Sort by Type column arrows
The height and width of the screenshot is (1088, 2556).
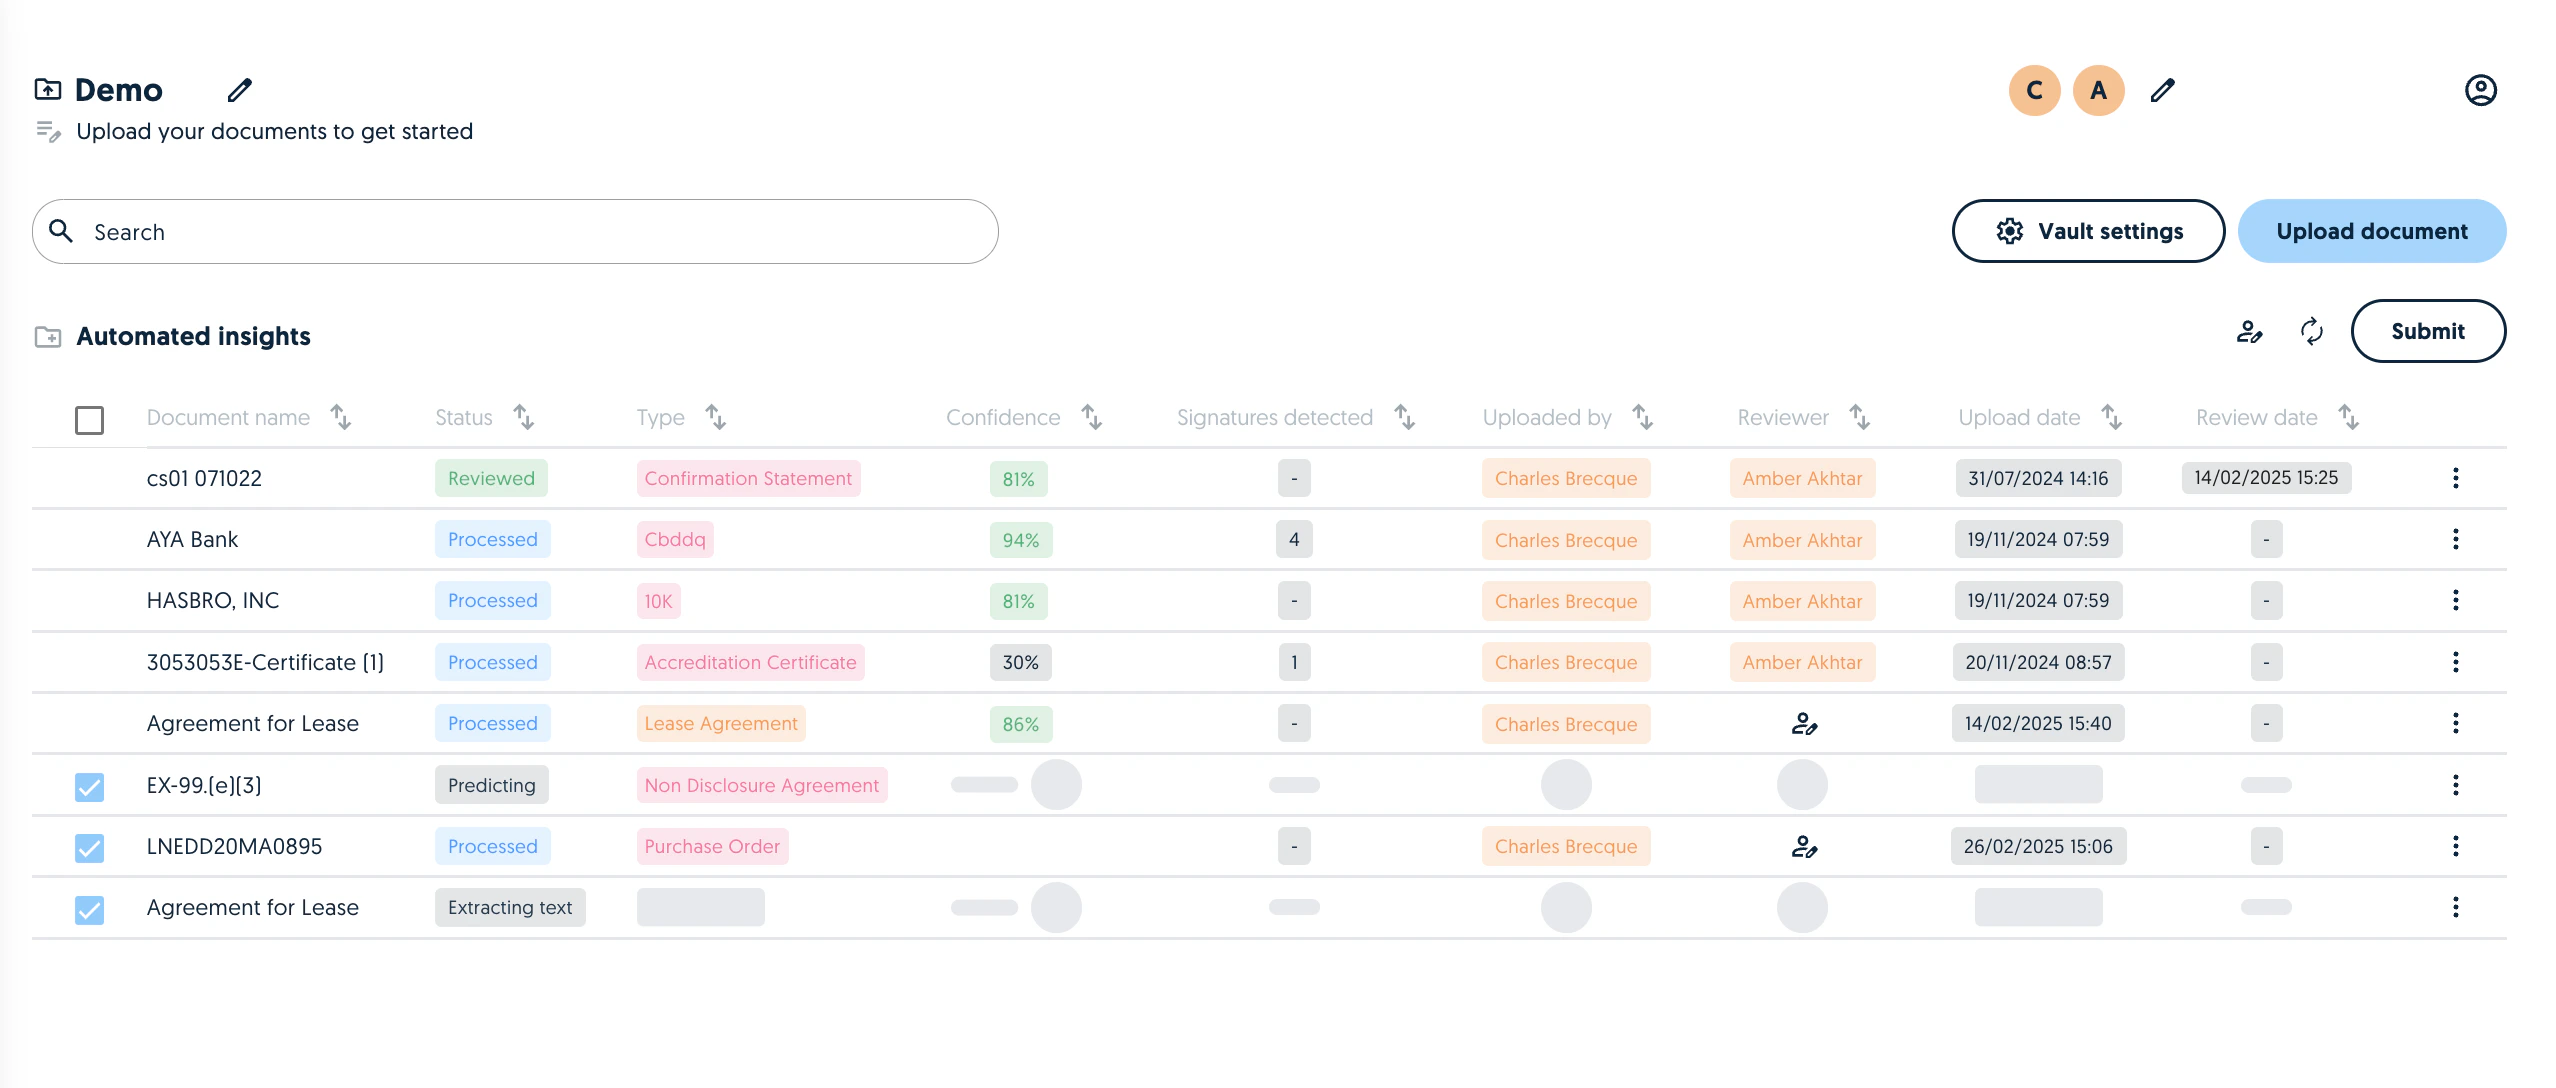[716, 417]
